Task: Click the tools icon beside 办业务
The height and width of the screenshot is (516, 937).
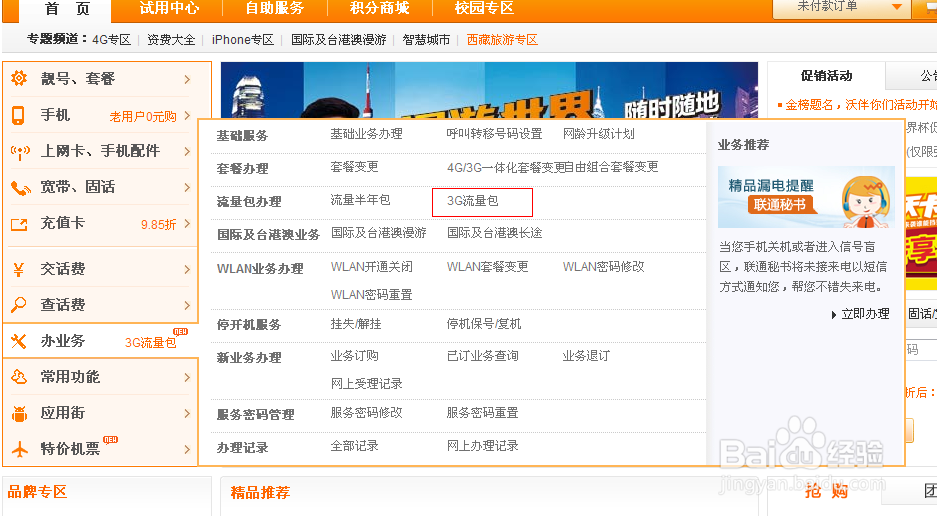Action: [19, 341]
